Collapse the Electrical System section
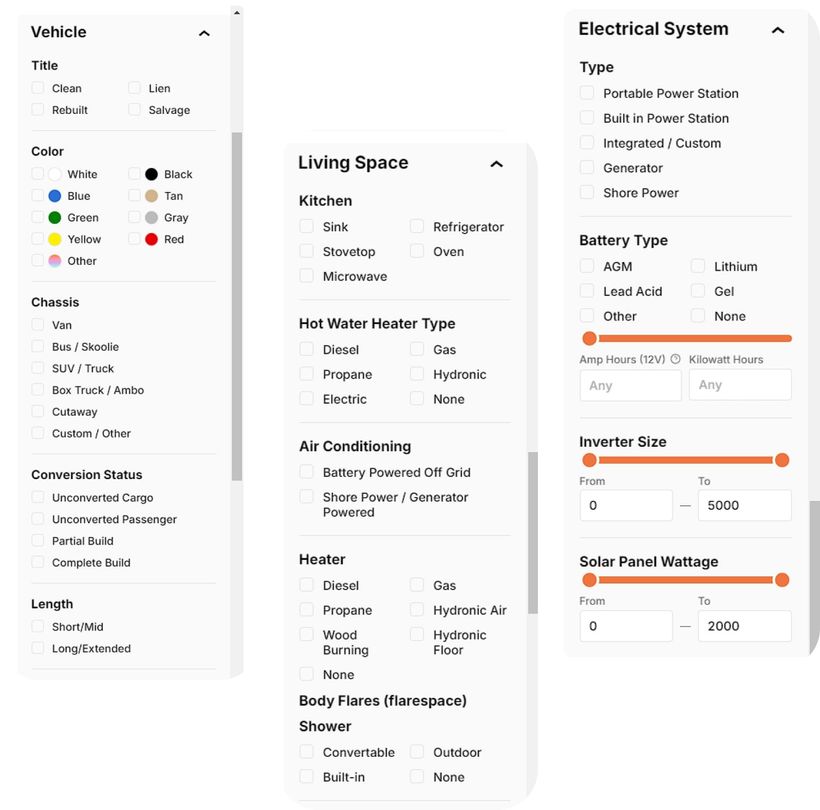 tap(778, 31)
